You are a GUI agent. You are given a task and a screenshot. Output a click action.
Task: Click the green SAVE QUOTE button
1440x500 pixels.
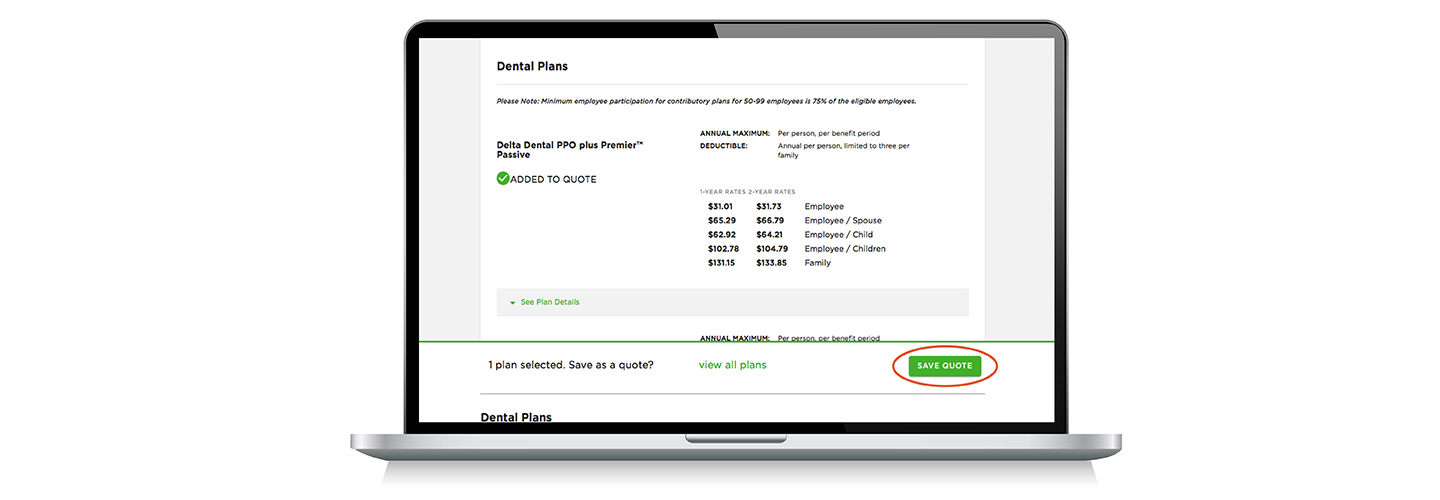(x=944, y=366)
